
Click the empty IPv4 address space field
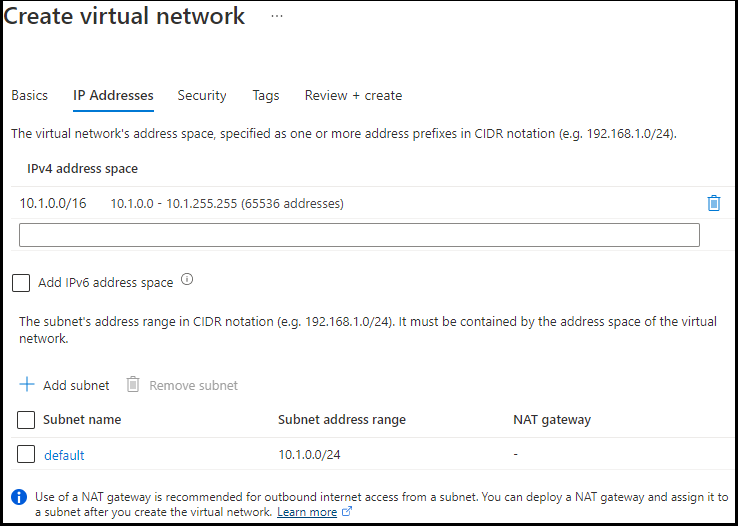(x=359, y=235)
